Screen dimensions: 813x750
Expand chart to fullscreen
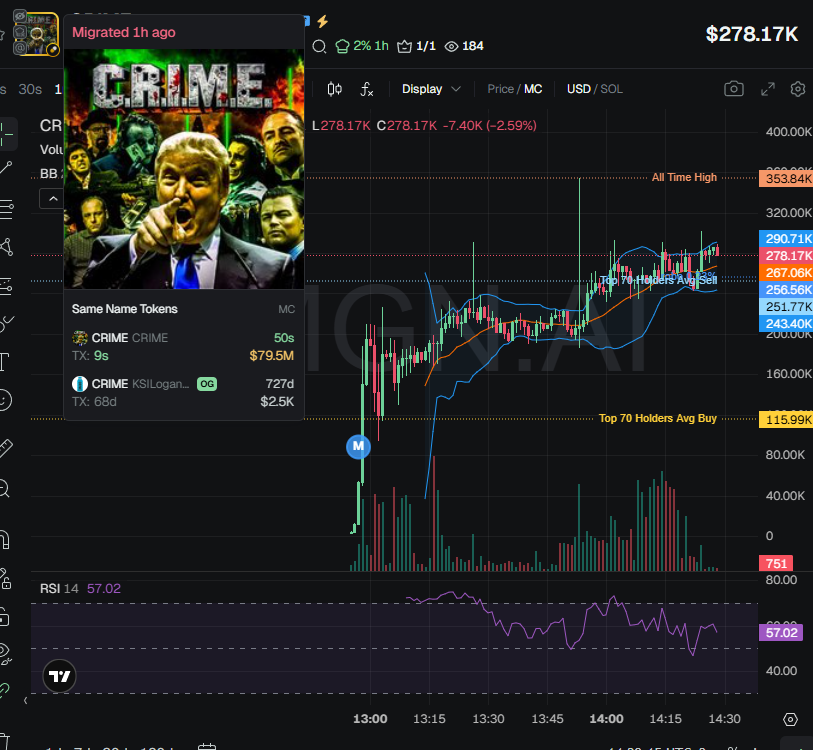(x=768, y=89)
